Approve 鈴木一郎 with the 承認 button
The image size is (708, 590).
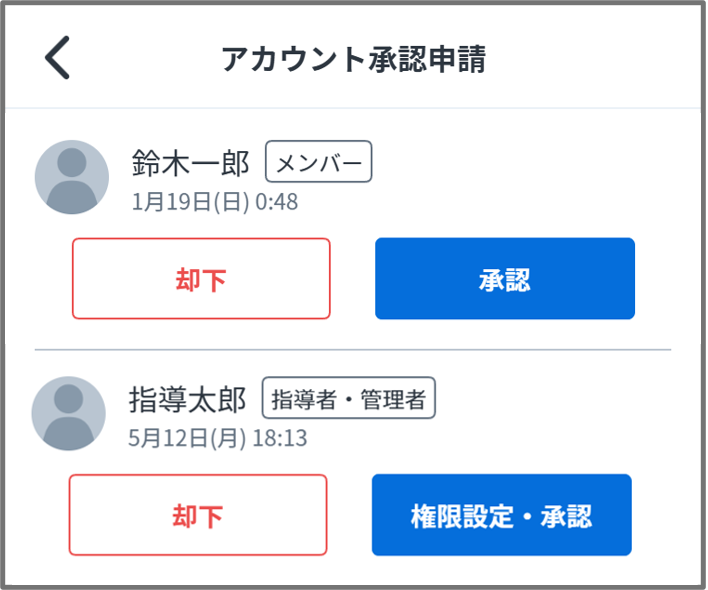tap(504, 279)
